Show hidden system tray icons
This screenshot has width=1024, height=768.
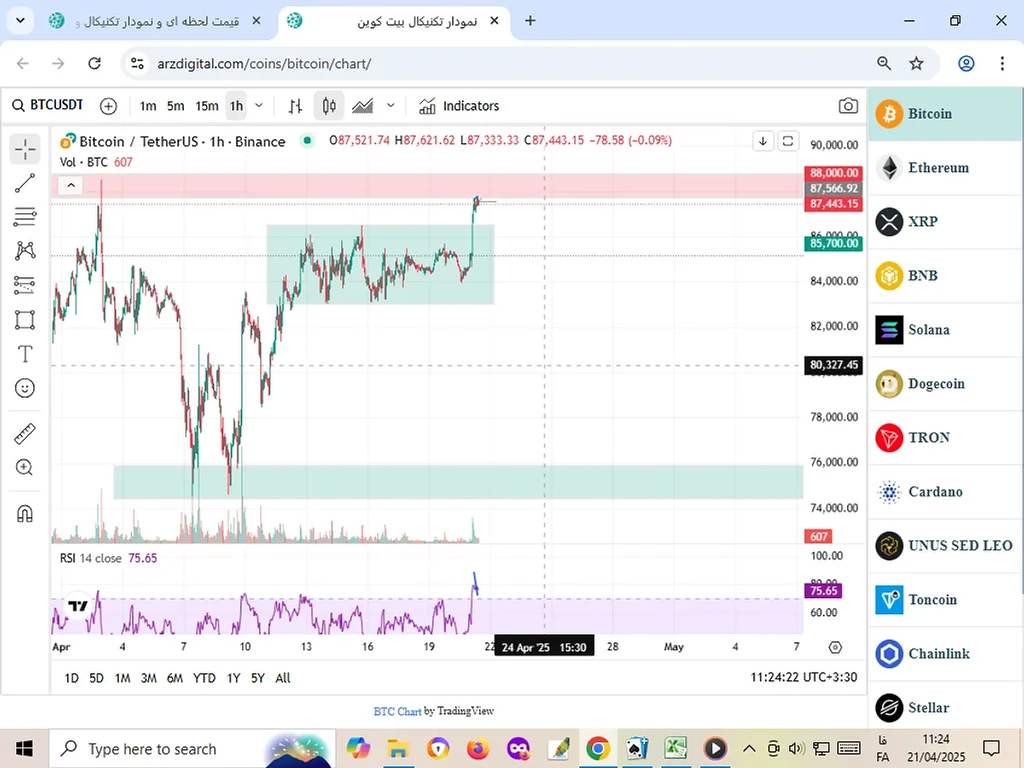point(749,749)
